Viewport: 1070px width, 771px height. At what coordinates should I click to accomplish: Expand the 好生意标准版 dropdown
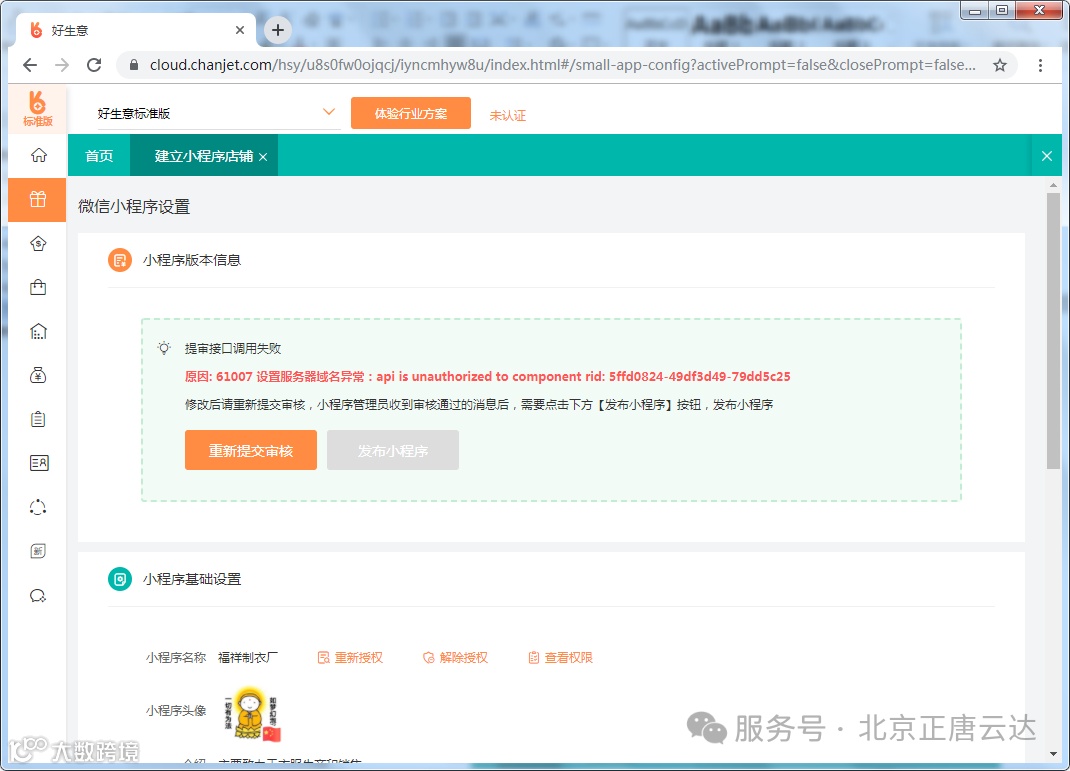(x=218, y=113)
